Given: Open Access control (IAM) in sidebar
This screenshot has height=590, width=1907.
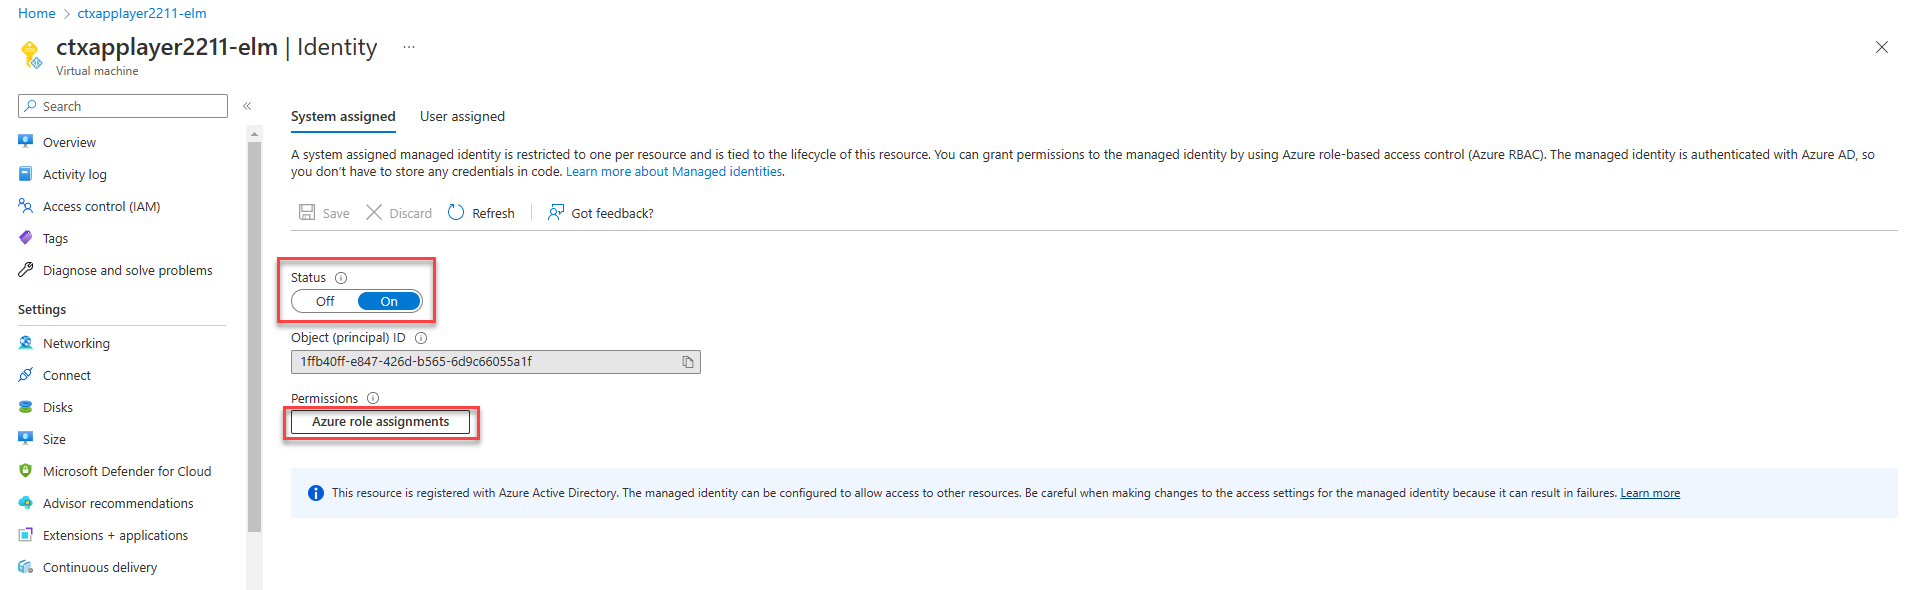Looking at the screenshot, I should click(x=101, y=207).
